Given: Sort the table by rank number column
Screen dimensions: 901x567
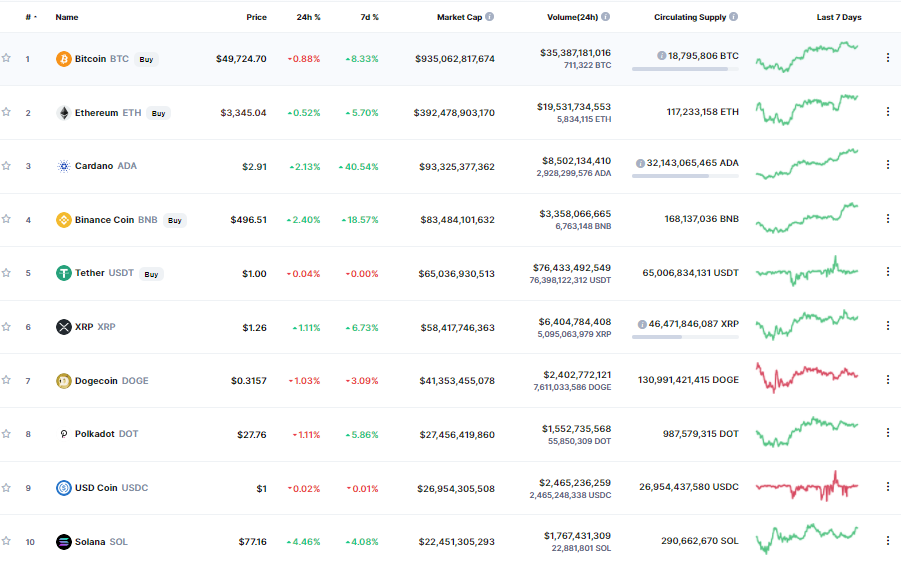Looking at the screenshot, I should coord(31,17).
